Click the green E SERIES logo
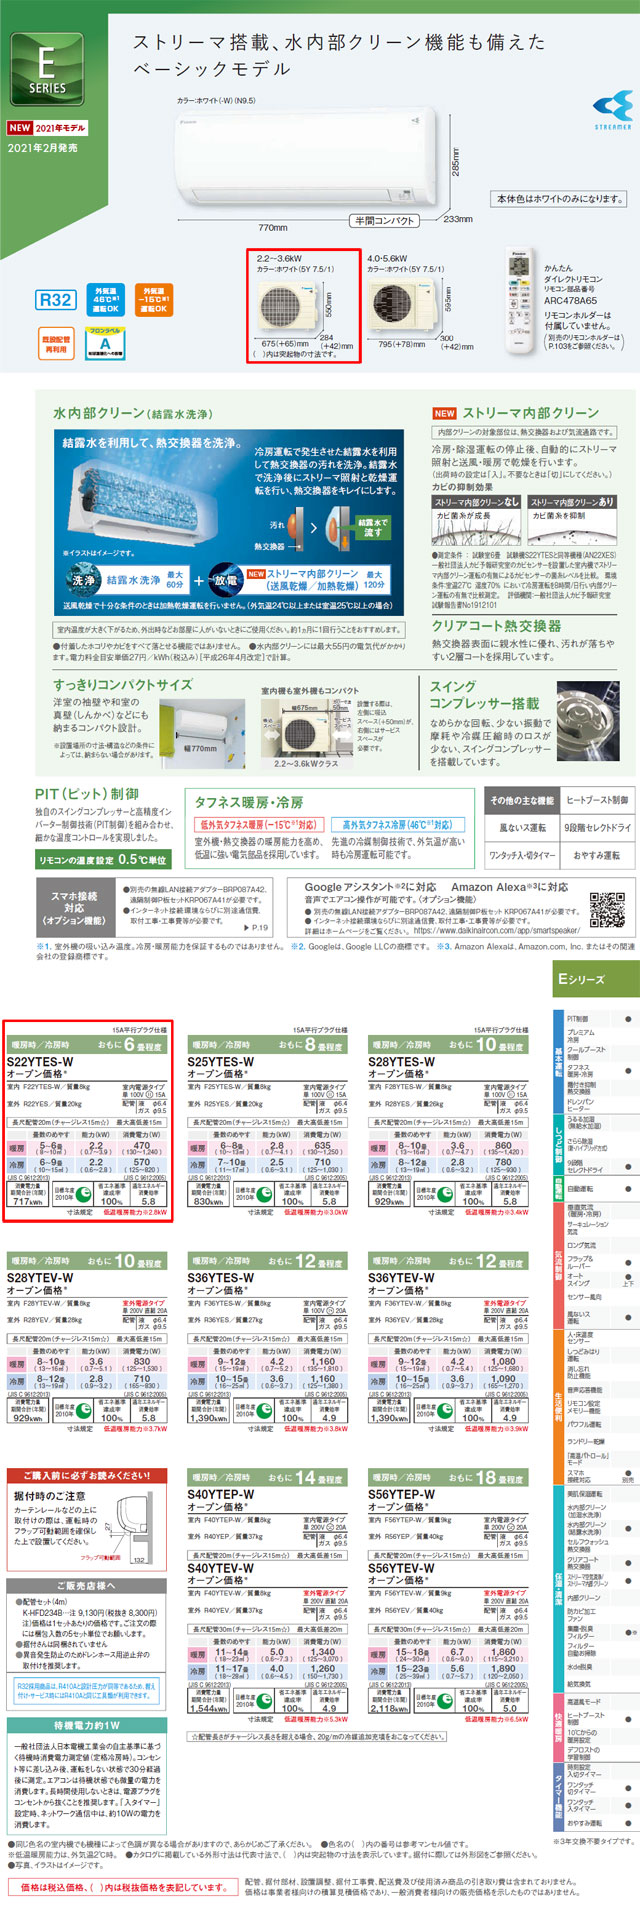Viewport: 640px width, 1913px height. pos(47,71)
